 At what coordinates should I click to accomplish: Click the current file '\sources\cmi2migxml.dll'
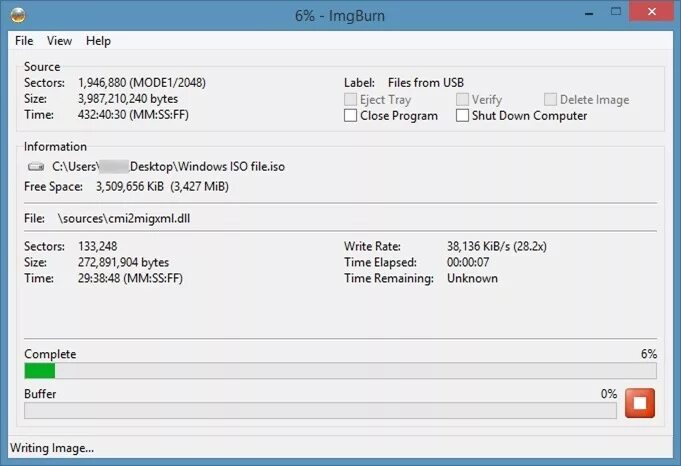(x=124, y=218)
